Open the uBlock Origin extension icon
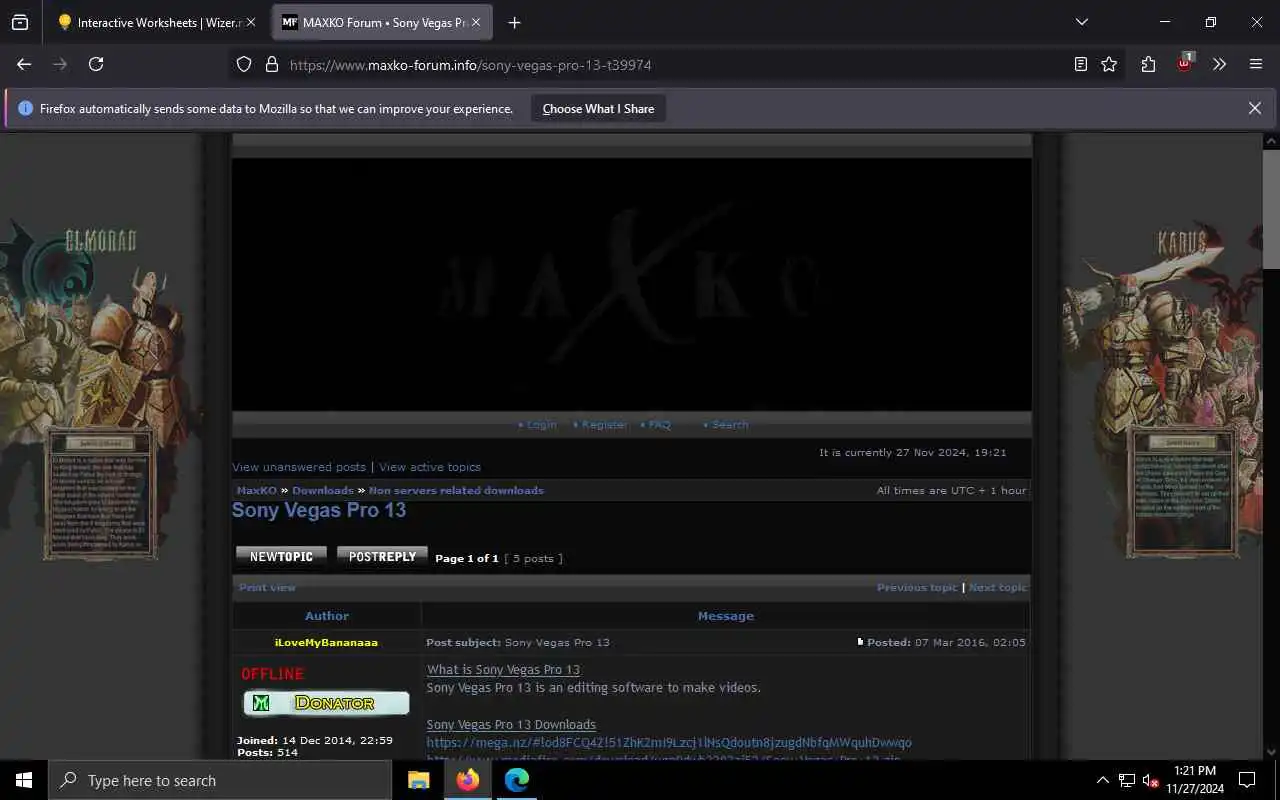The image size is (1280, 800). [1184, 63]
